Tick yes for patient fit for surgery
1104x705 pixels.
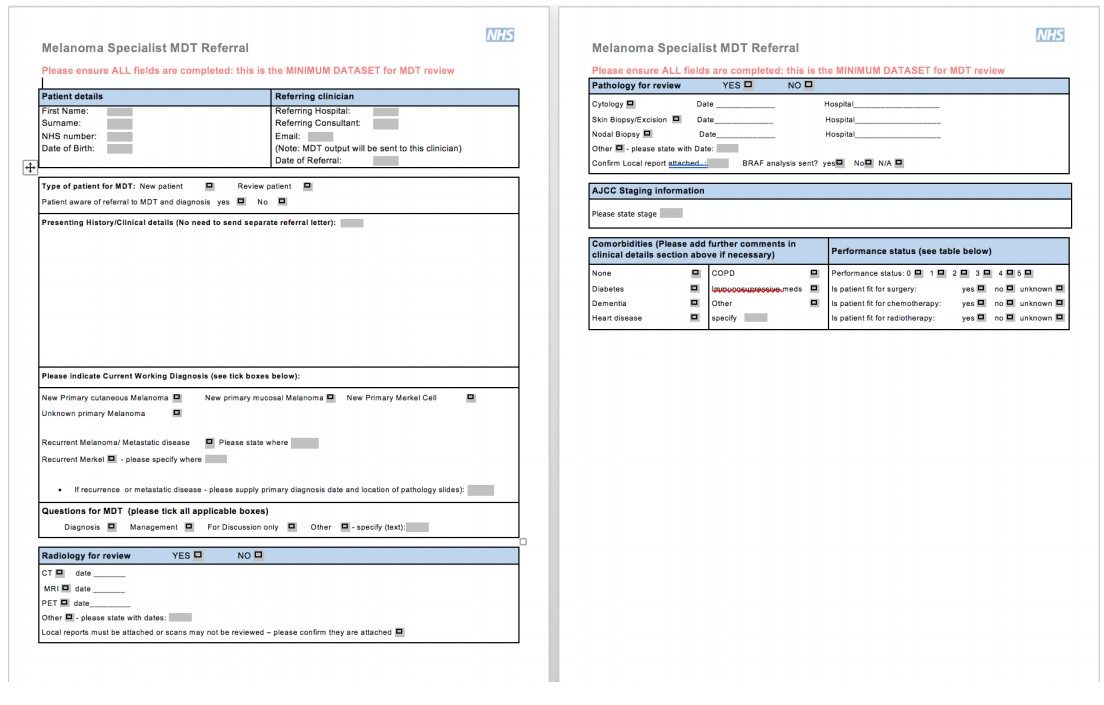981,289
